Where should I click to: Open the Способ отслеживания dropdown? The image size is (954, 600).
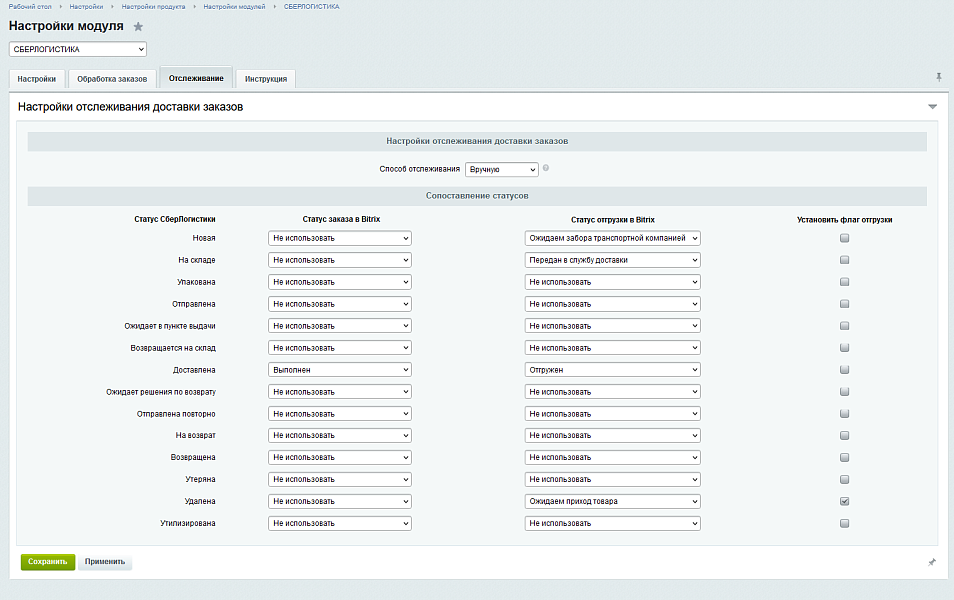[x=502, y=170]
